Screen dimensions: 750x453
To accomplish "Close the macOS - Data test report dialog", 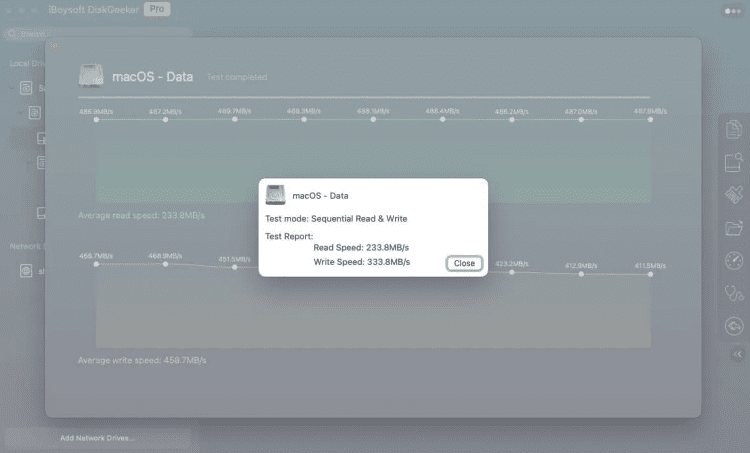I will (x=464, y=263).
